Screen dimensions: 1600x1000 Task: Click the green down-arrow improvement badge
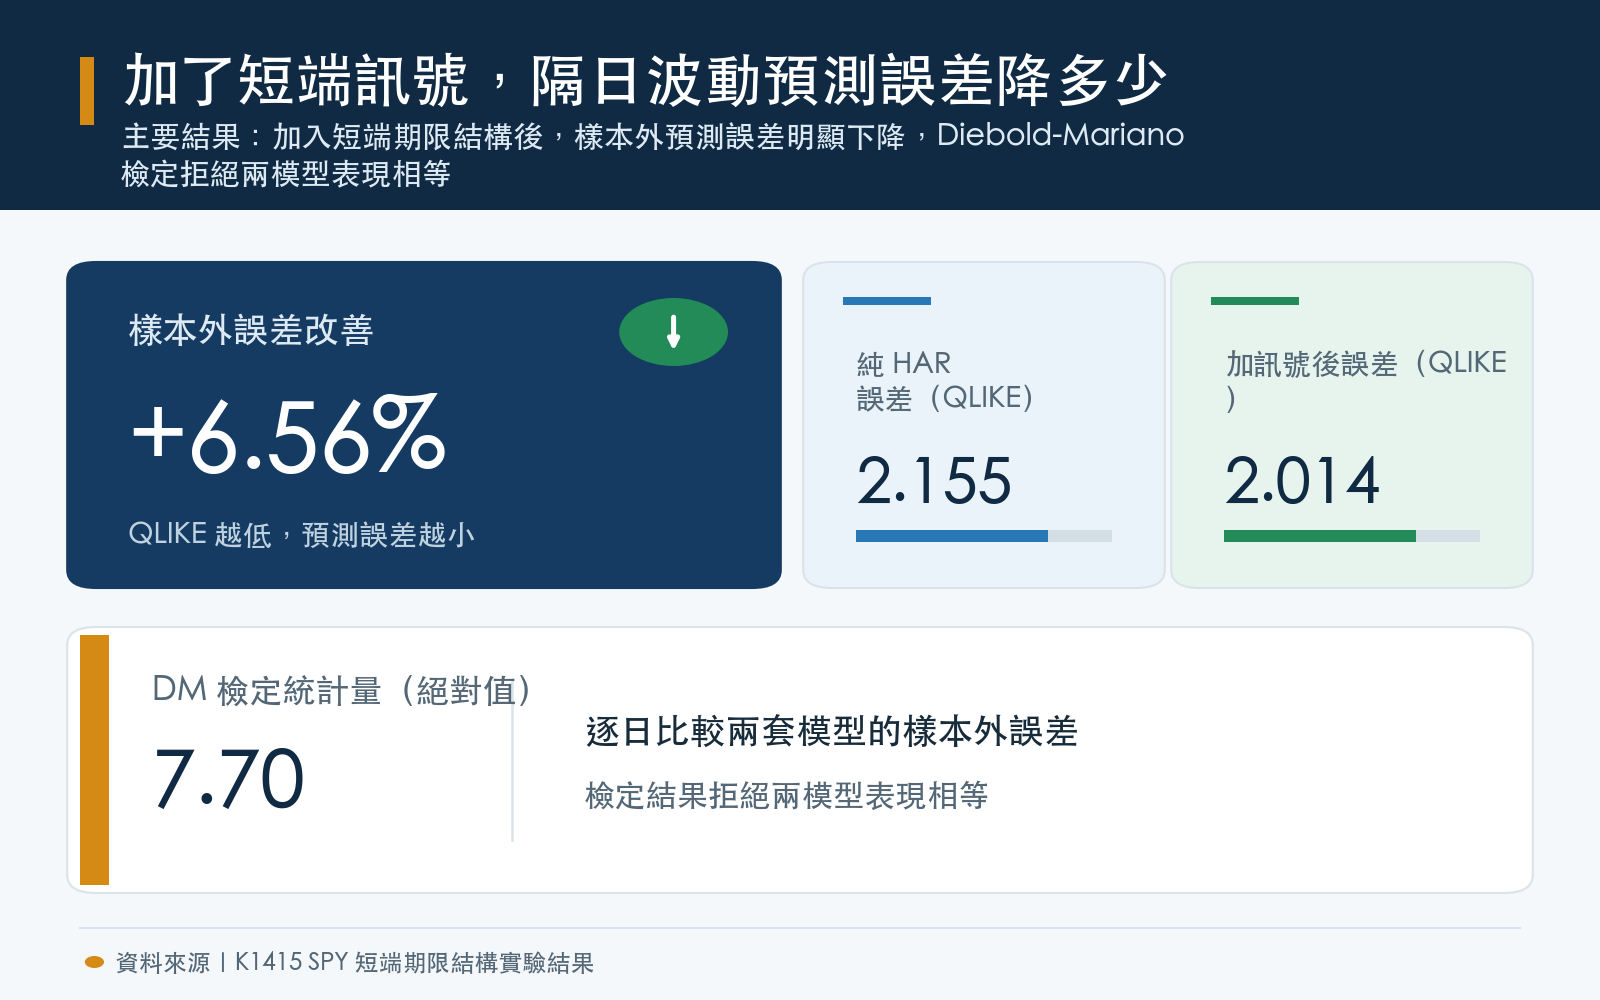673,332
